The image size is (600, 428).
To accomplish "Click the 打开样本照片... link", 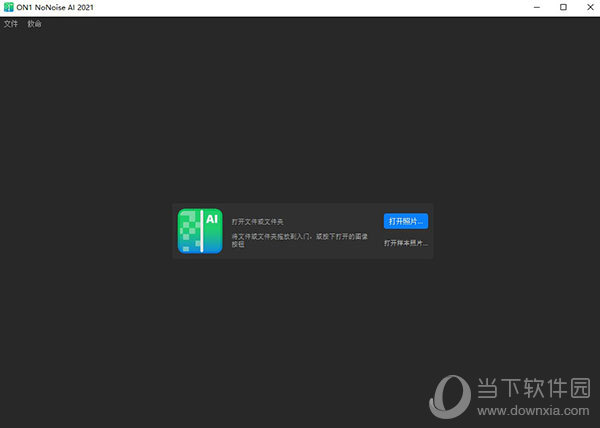I will tap(406, 243).
